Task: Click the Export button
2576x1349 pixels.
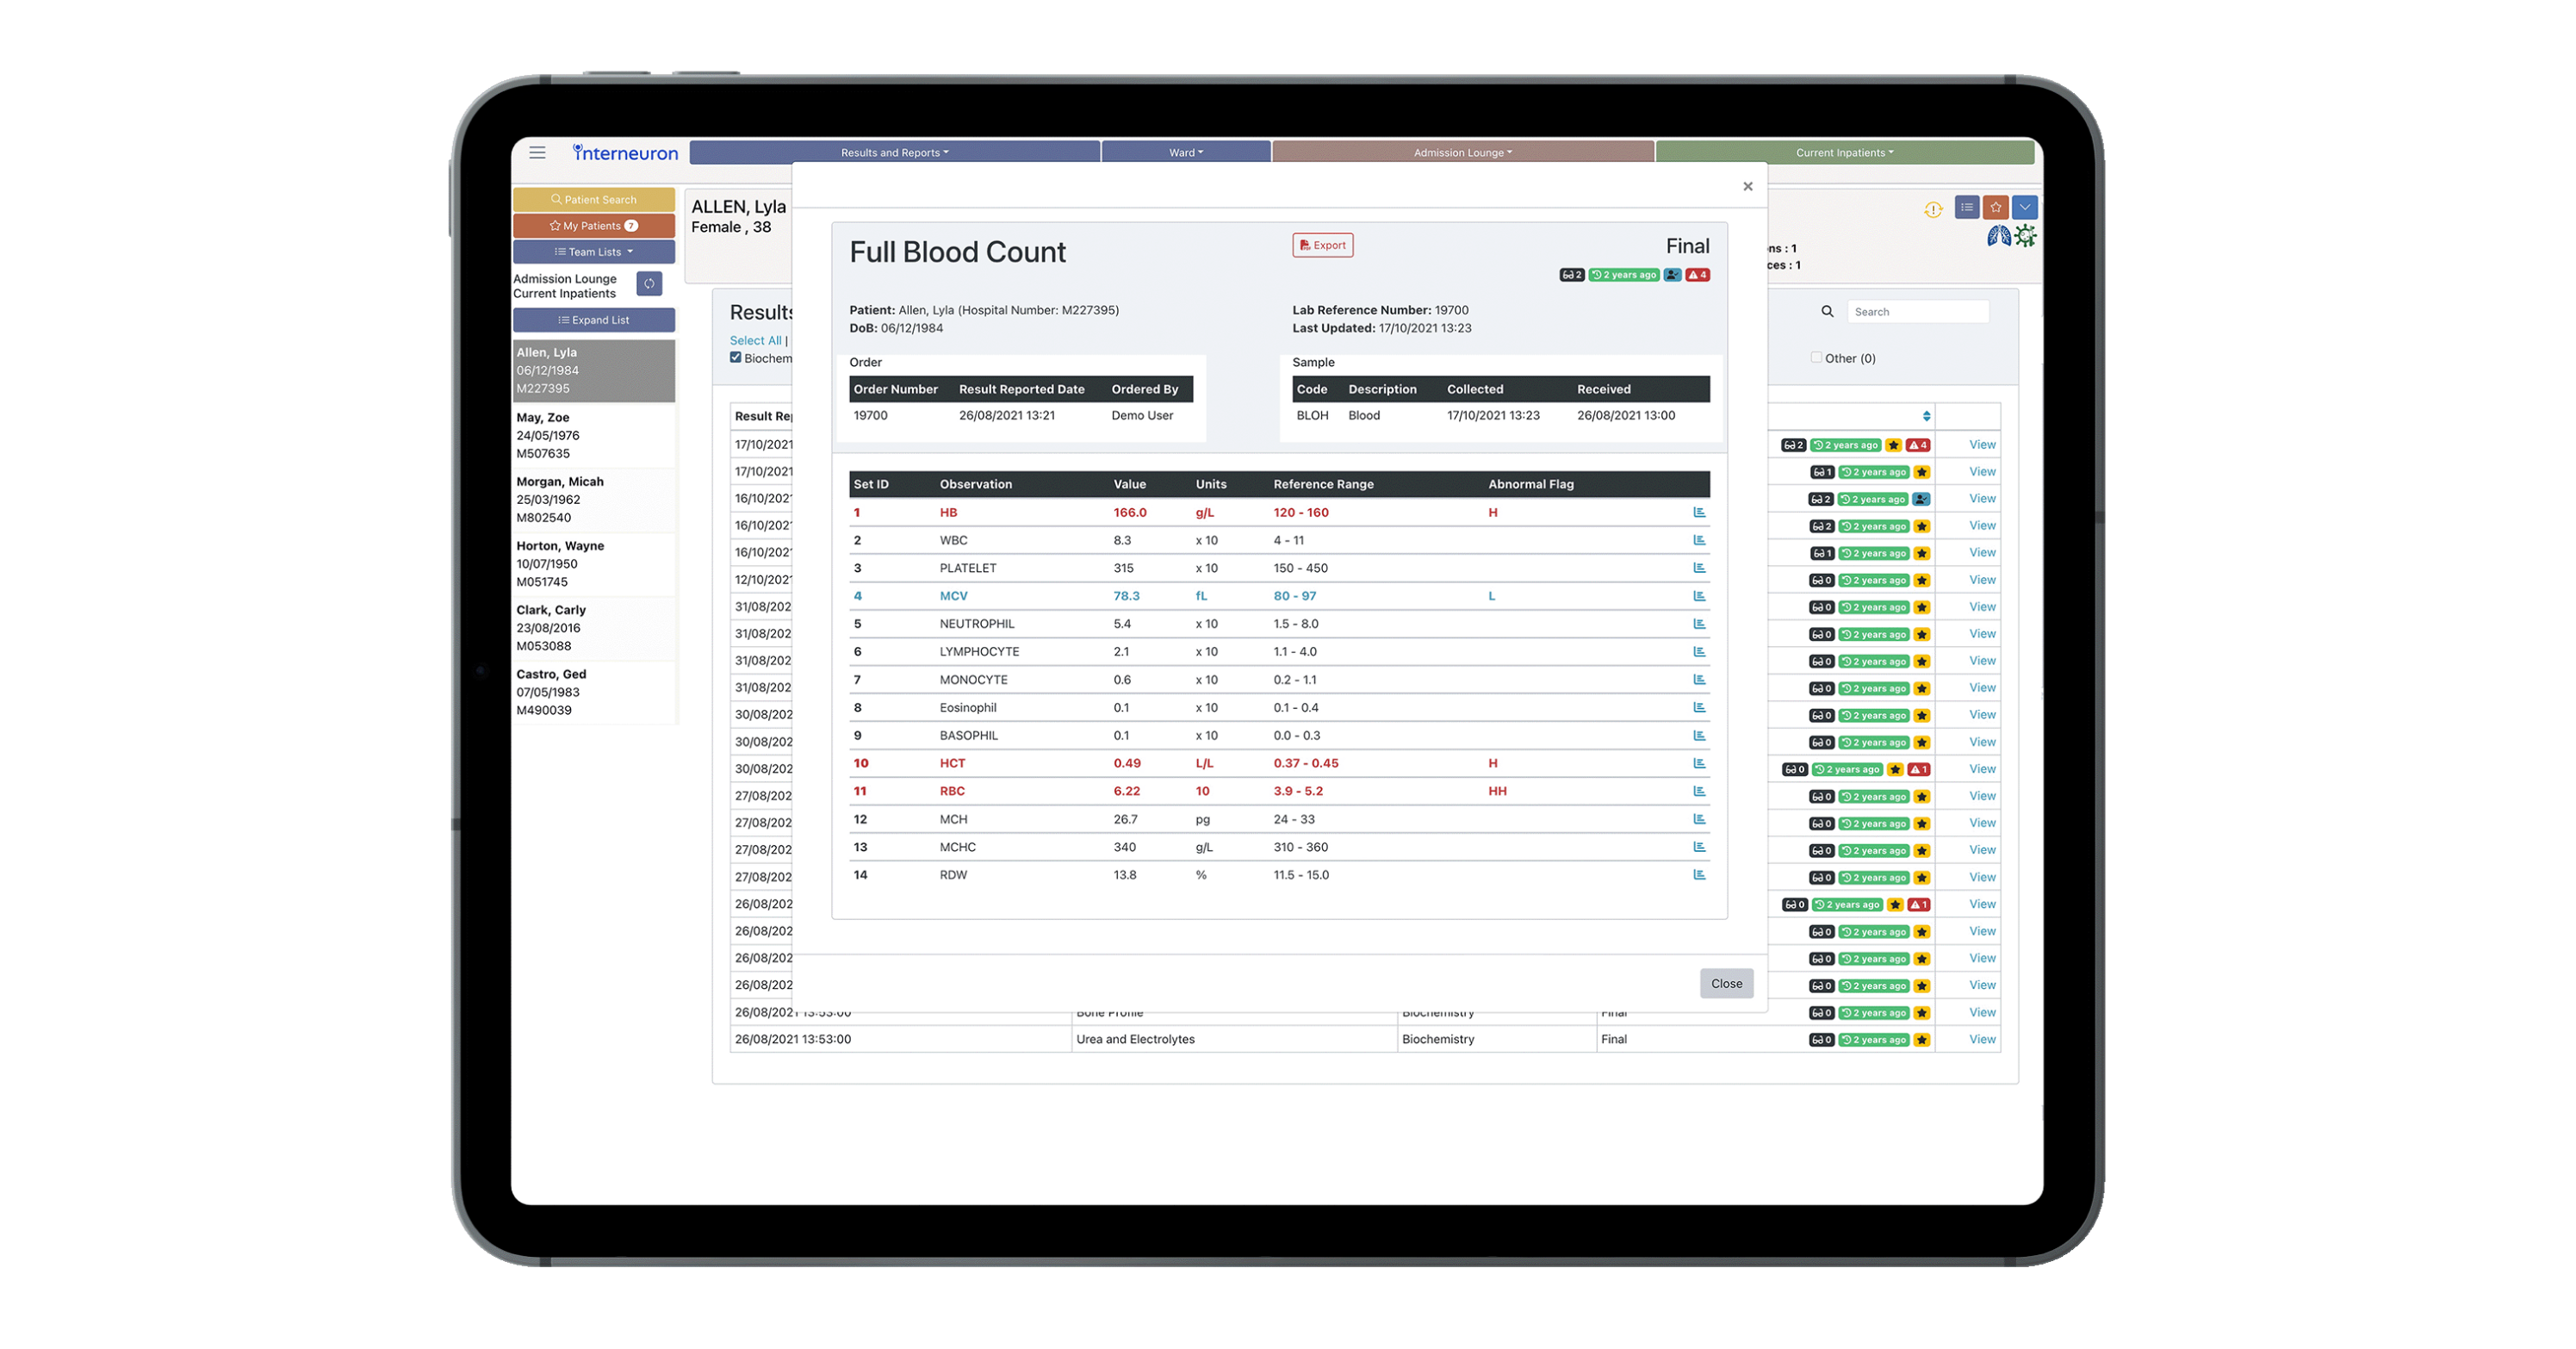Action: (1322, 245)
